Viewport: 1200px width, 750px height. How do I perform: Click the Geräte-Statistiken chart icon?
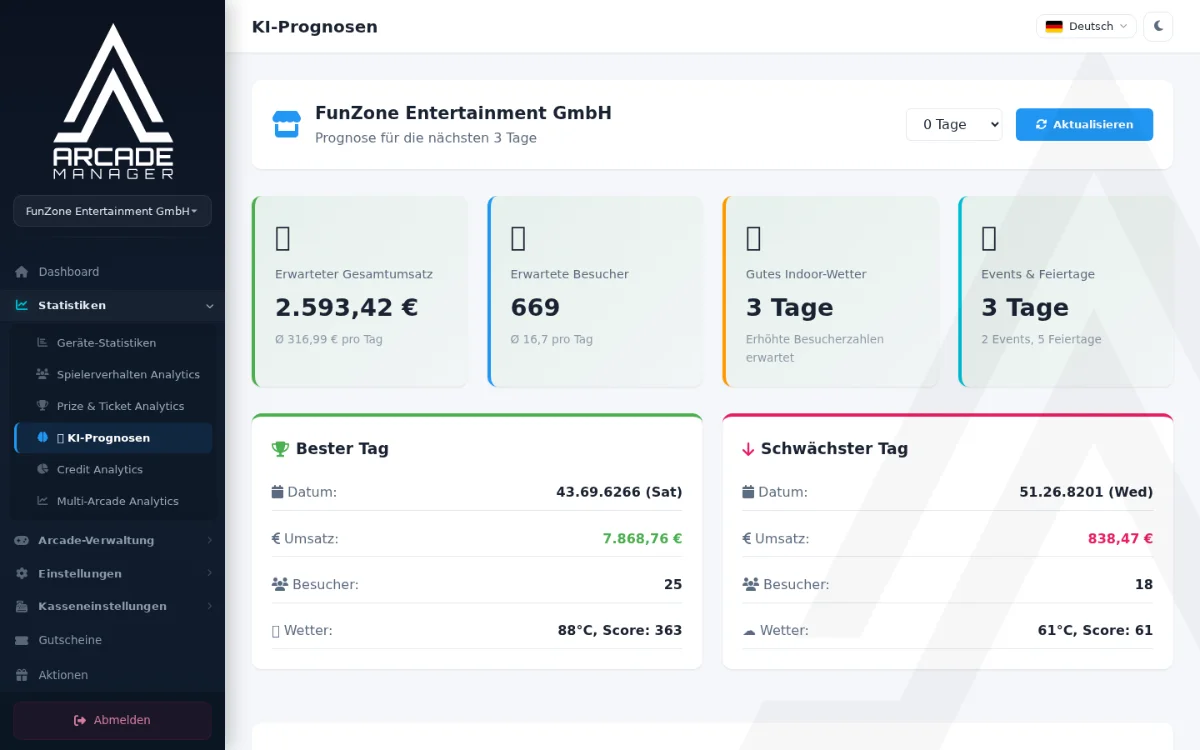[x=42, y=343]
